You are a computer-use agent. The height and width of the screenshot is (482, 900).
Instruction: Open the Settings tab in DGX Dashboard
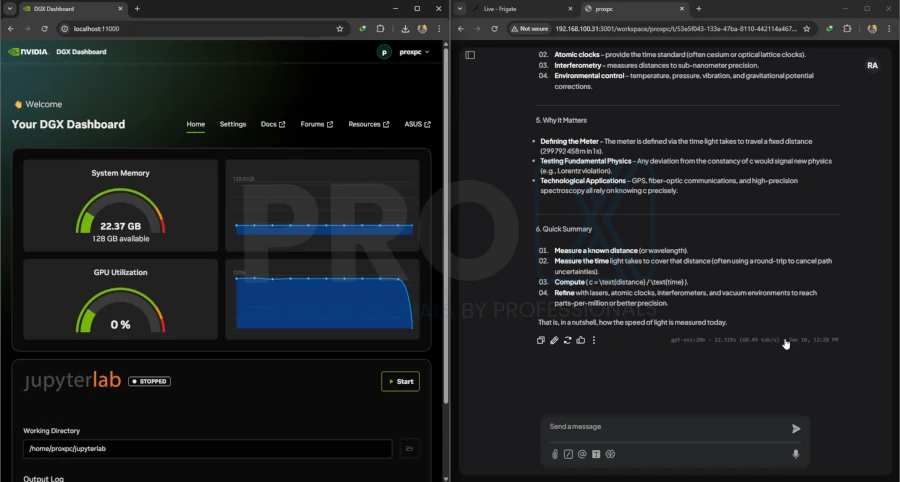(x=233, y=124)
